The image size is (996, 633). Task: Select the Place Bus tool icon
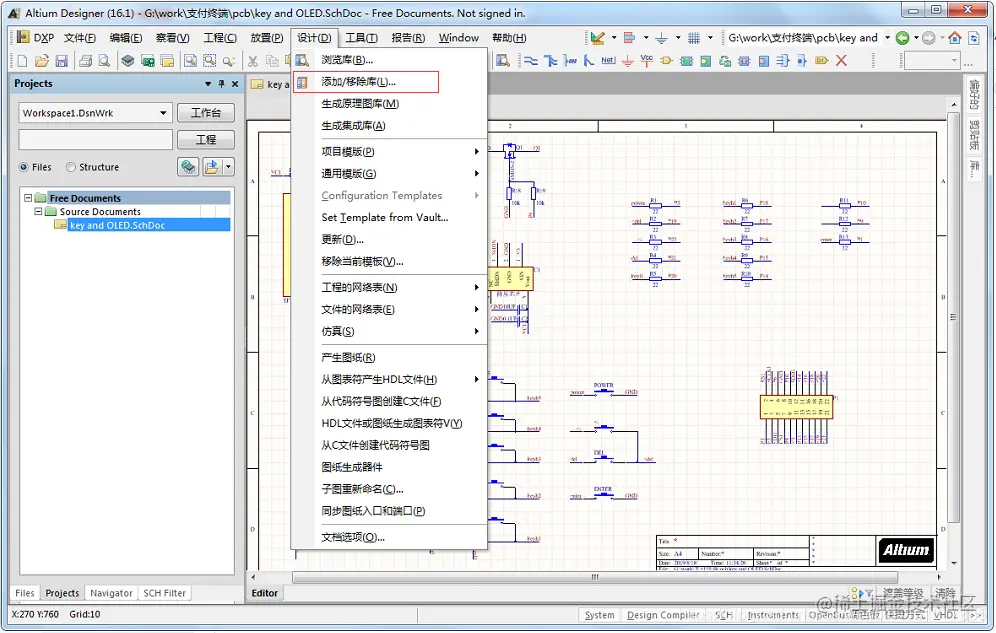[551, 61]
